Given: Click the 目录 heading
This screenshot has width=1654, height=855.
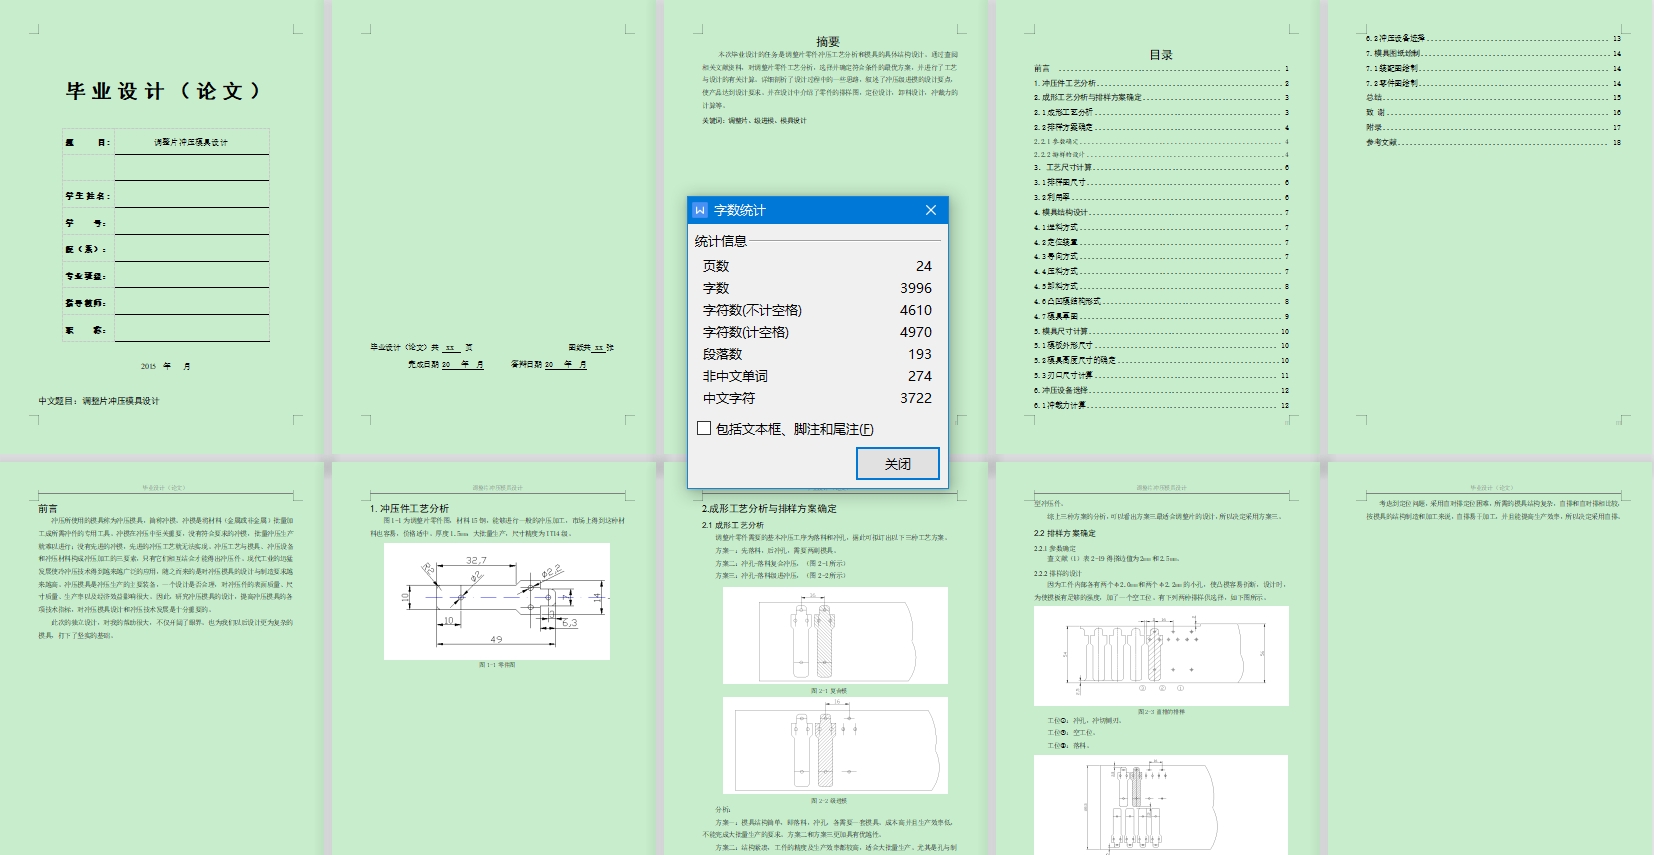Looking at the screenshot, I should (x=1161, y=55).
